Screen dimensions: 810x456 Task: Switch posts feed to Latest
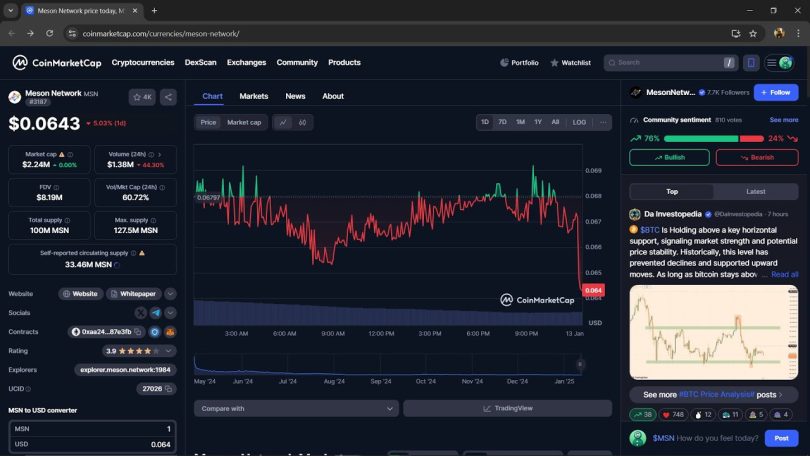(756, 192)
